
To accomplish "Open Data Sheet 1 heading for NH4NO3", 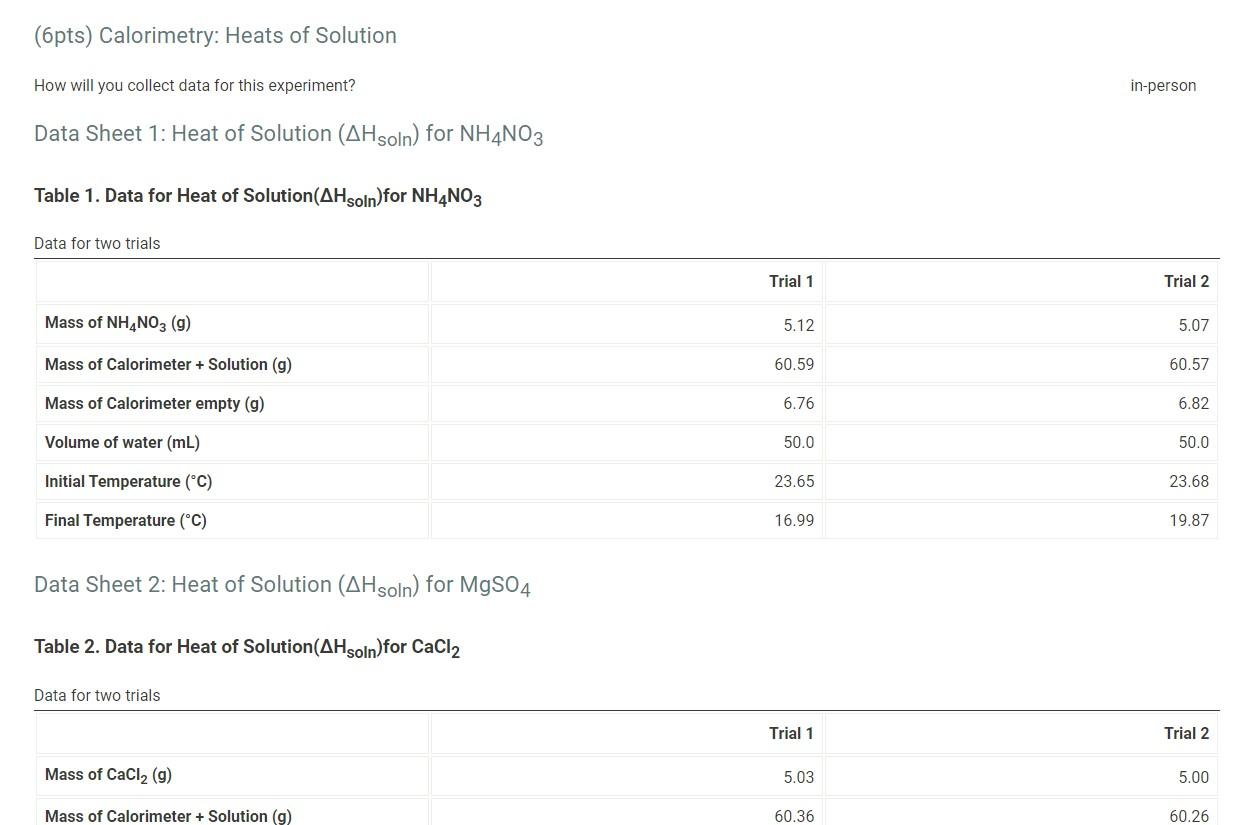I will [x=288, y=133].
